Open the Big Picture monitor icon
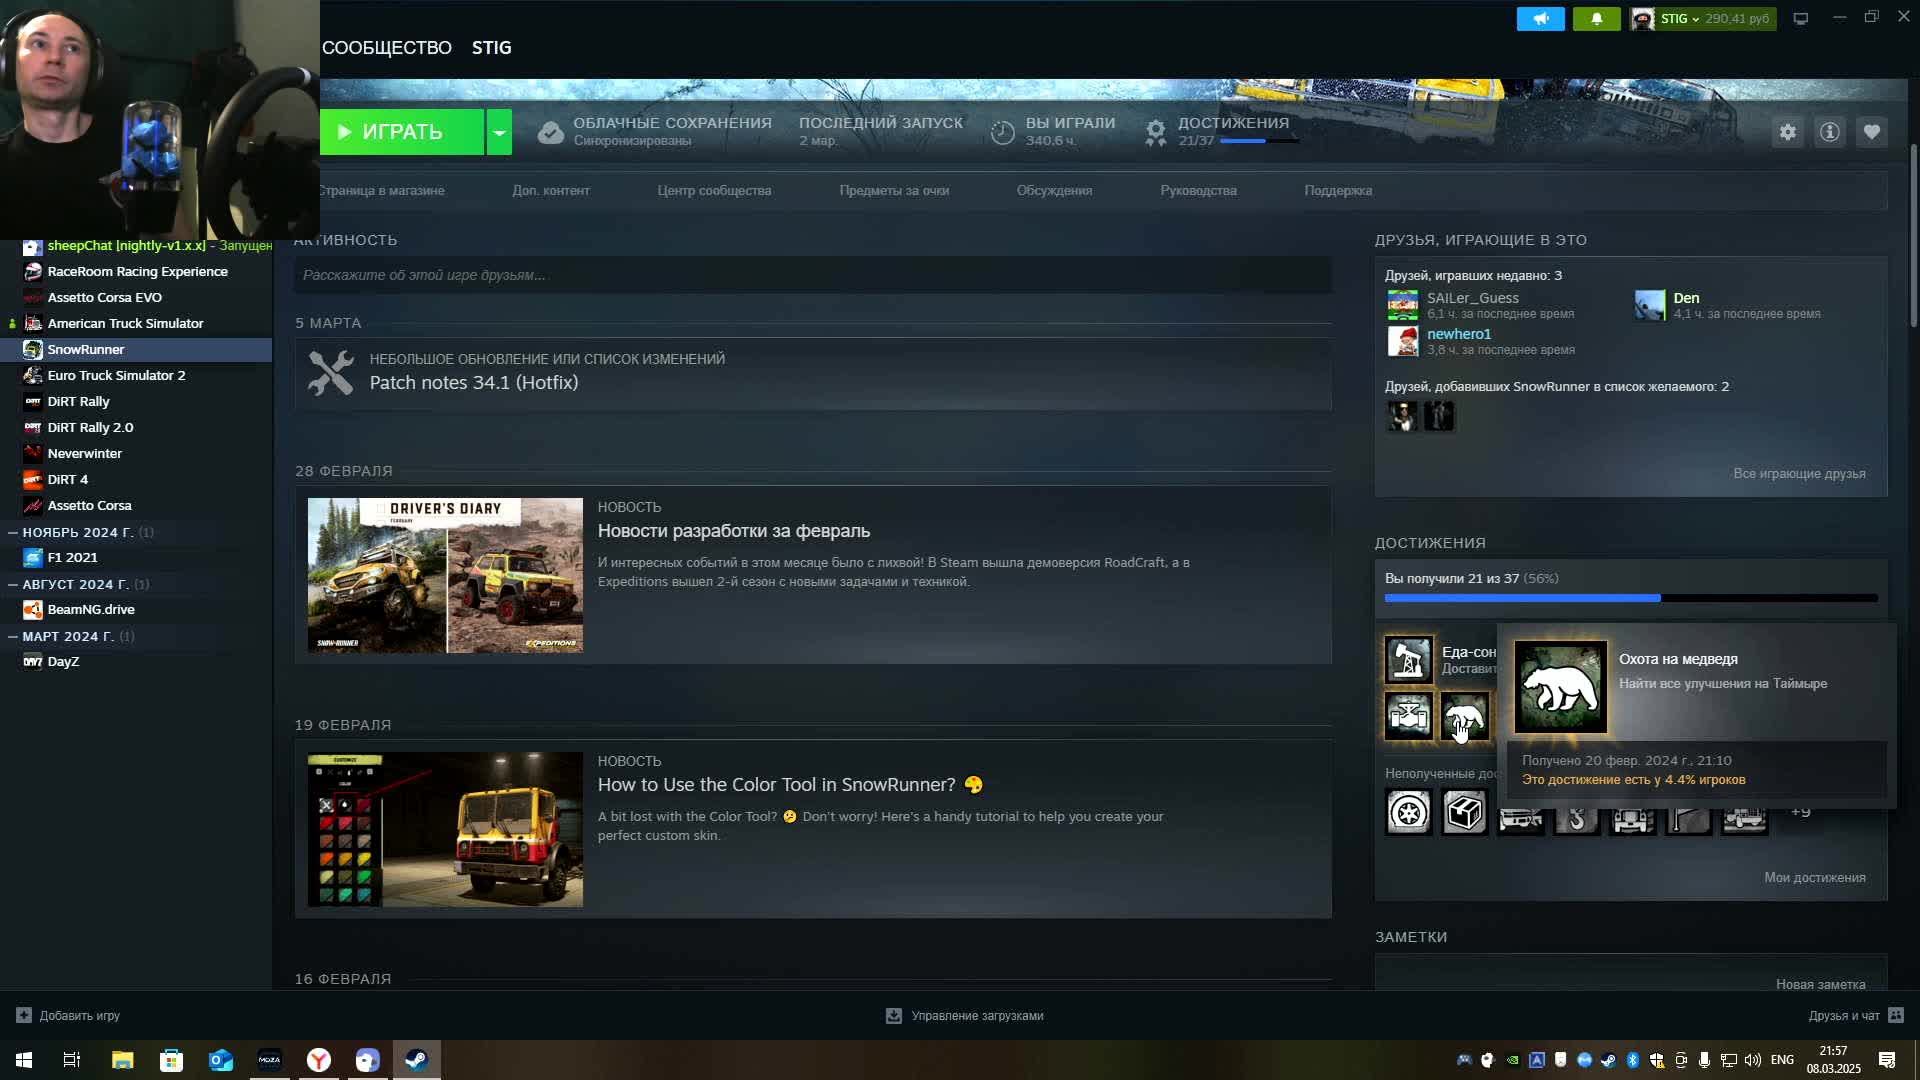This screenshot has height=1080, width=1920. (1801, 19)
